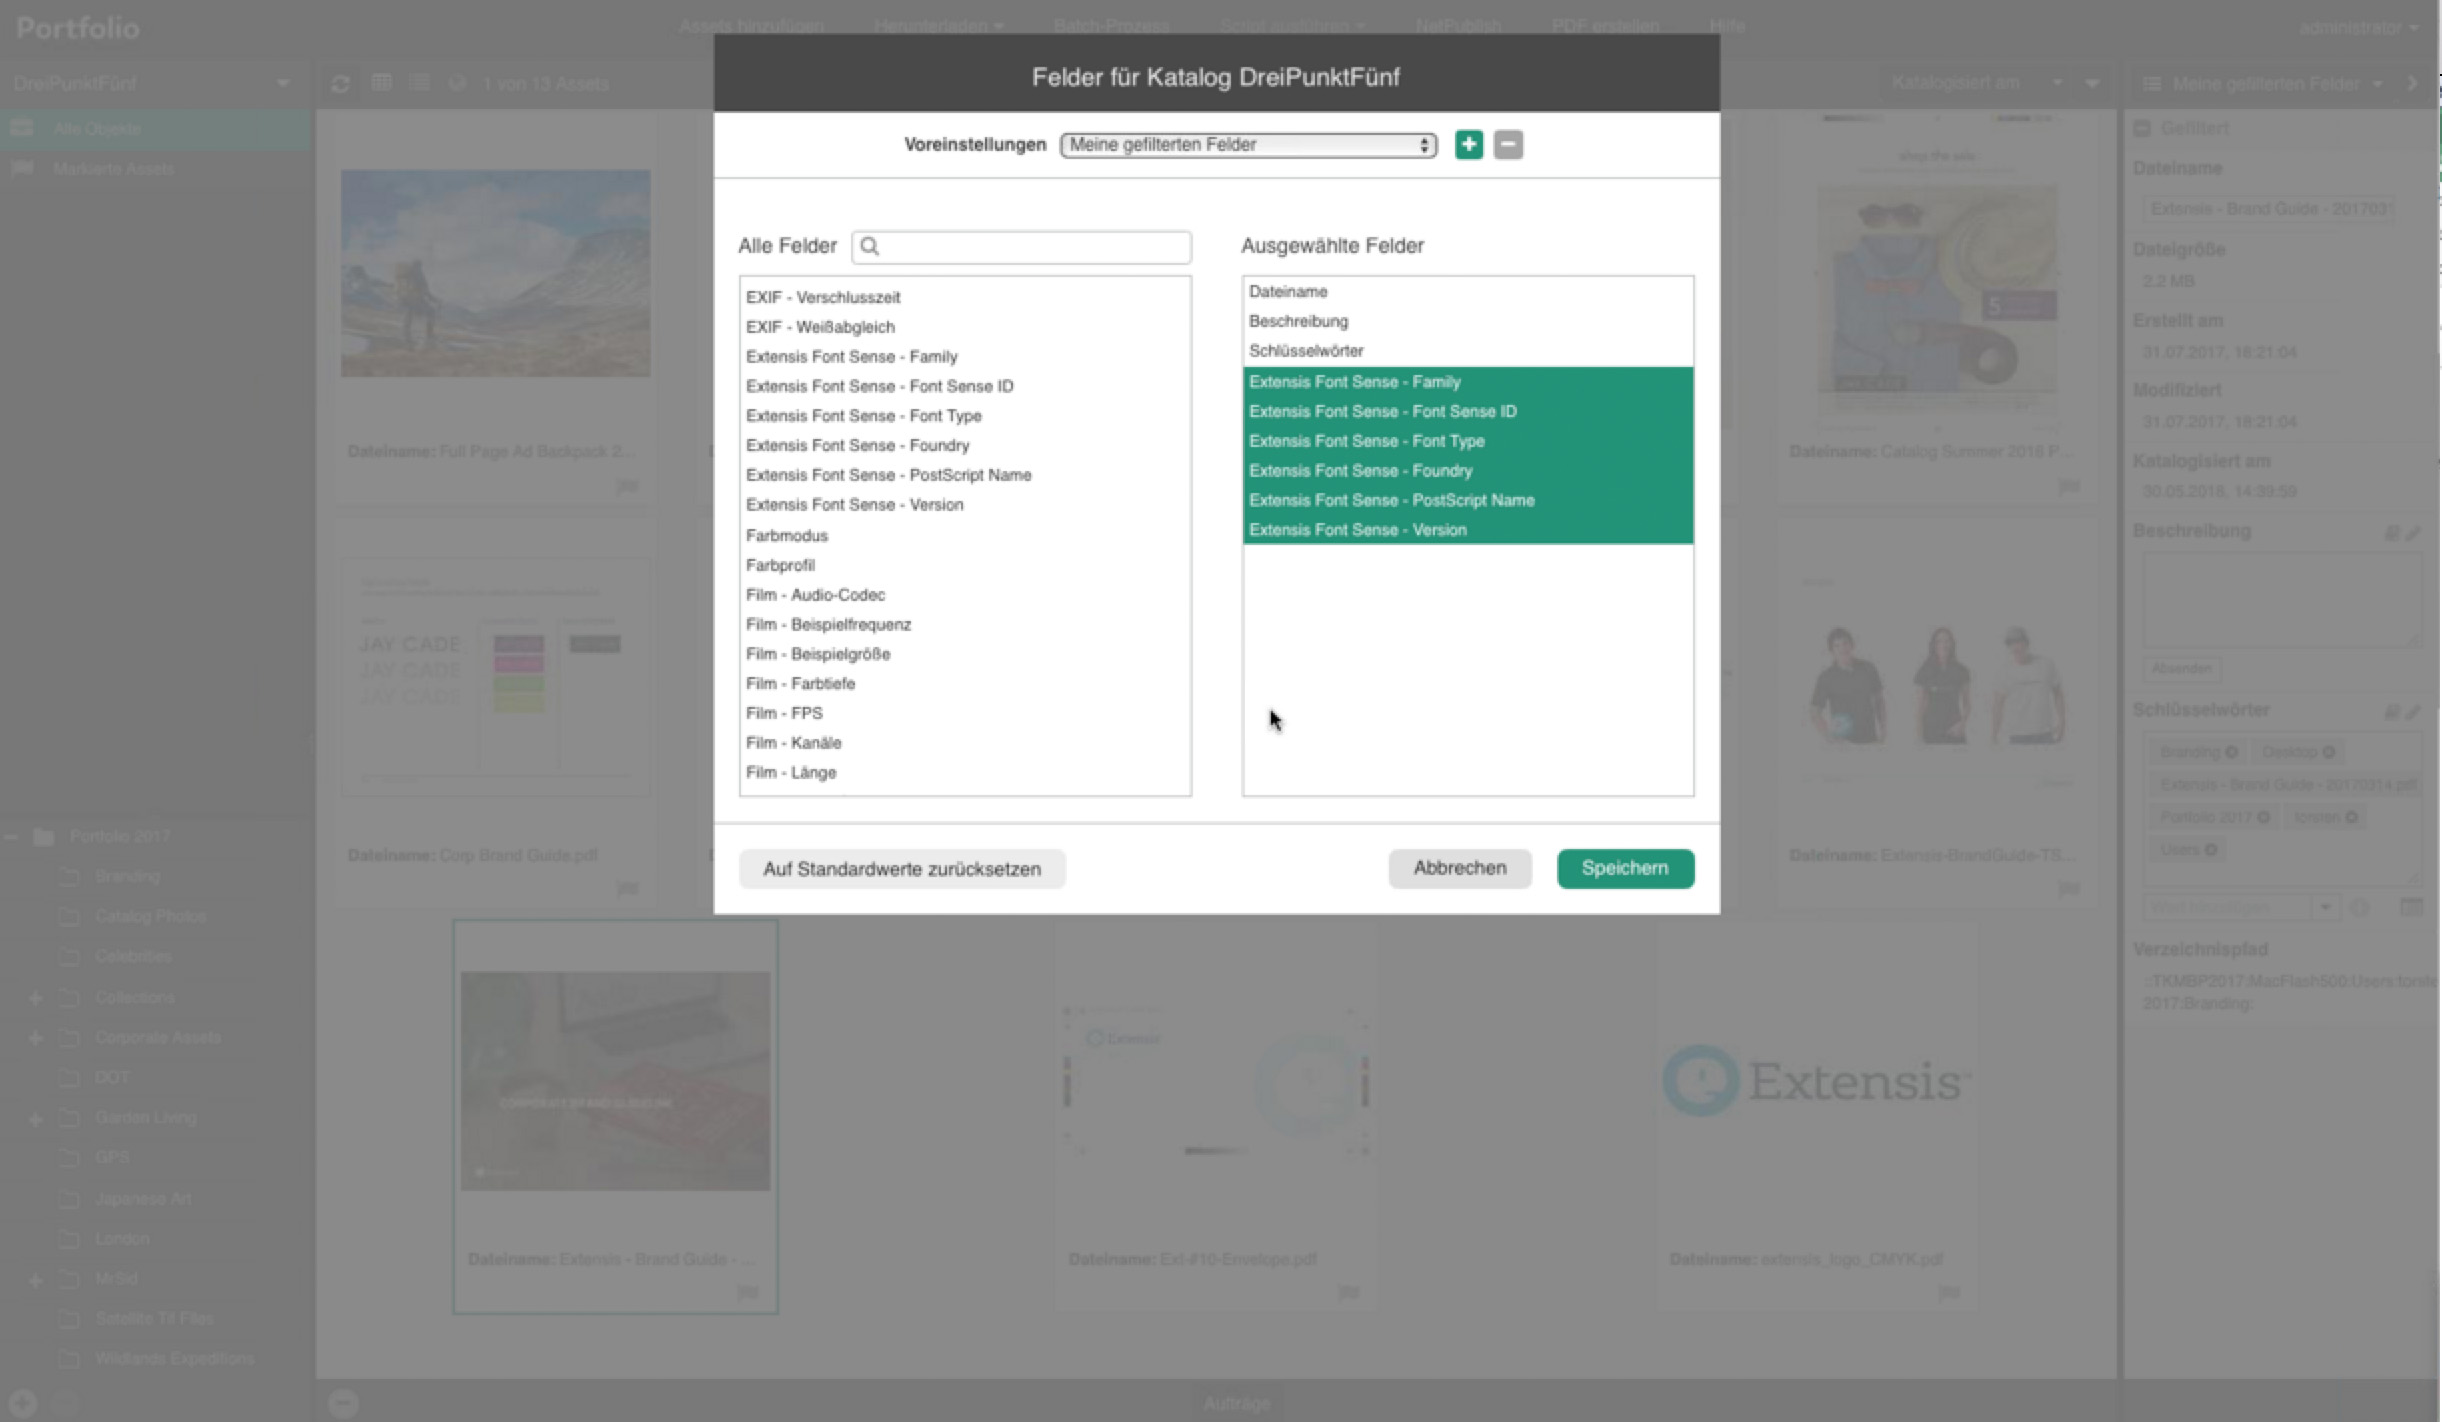
Task: Collapse the Gefiltert section icon
Action: tap(2142, 128)
